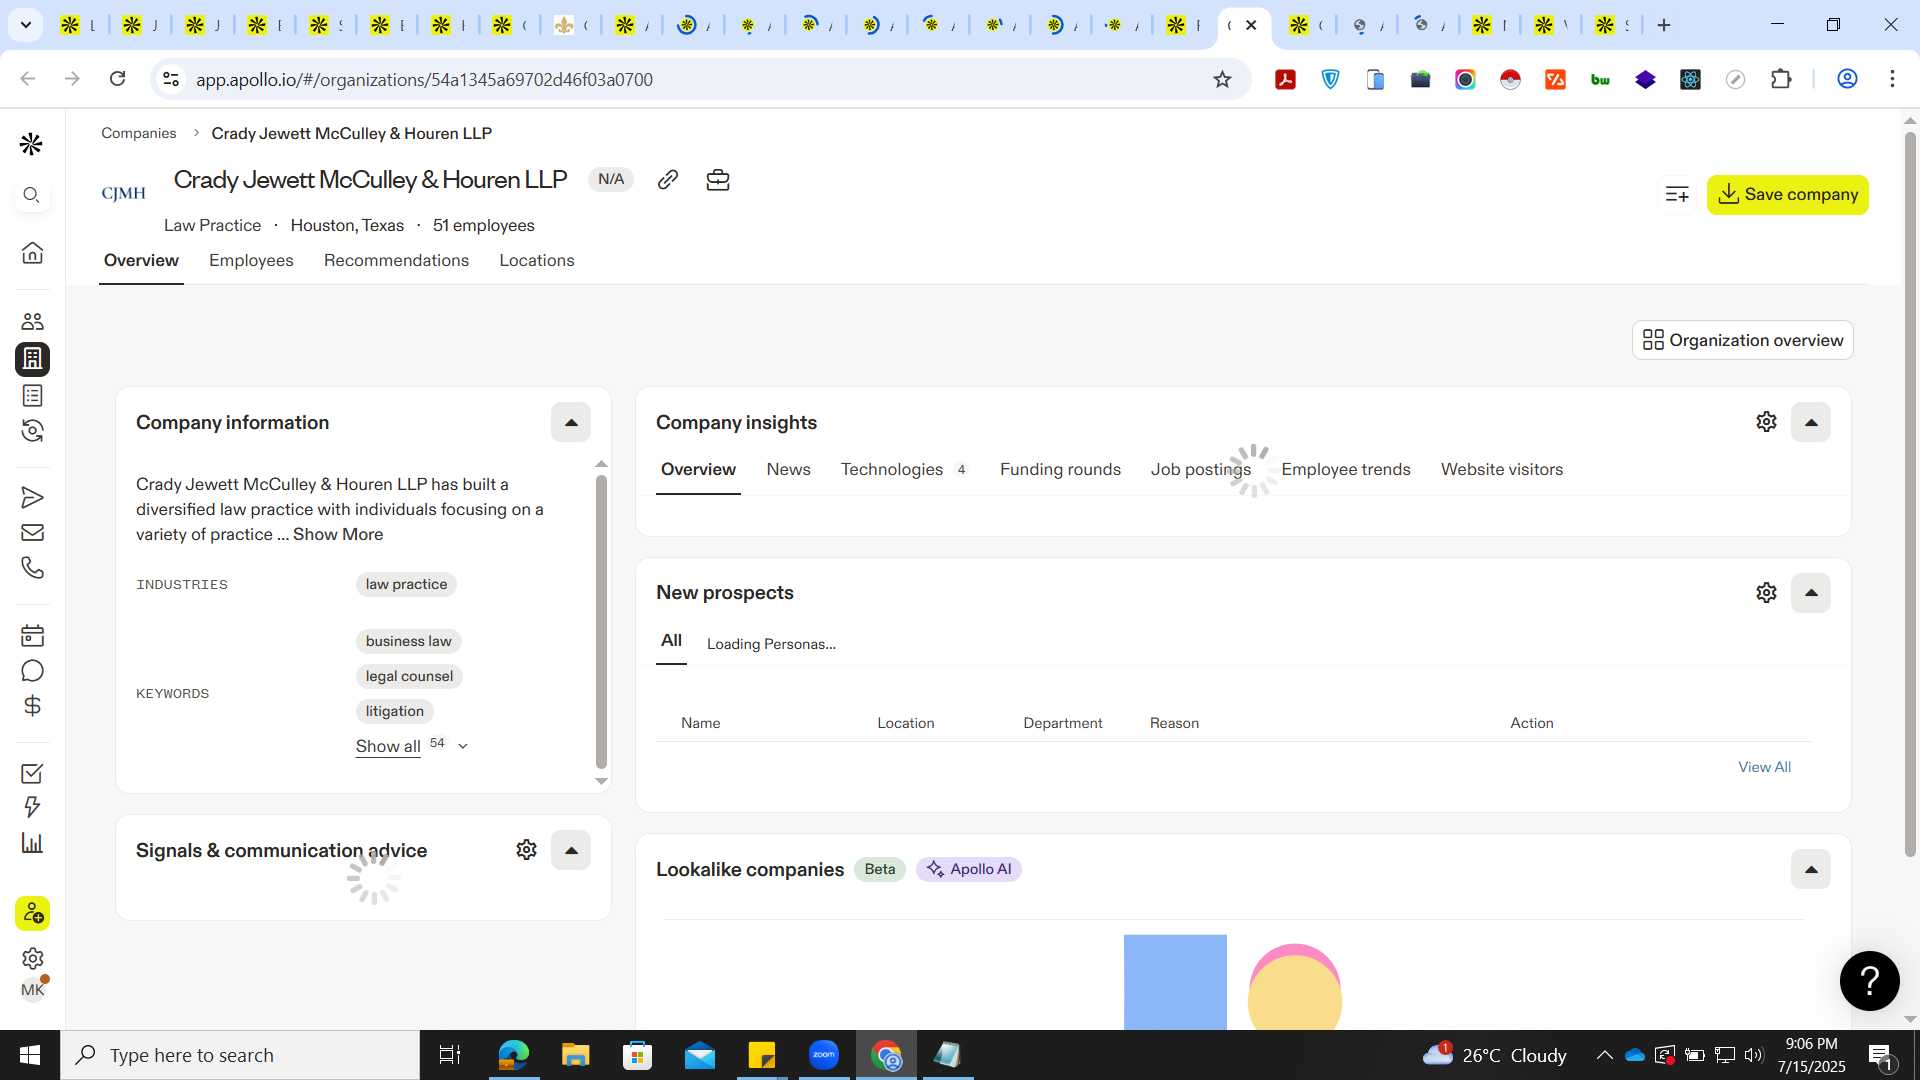
Task: Bookmark this page with star icon
Action: pyautogui.click(x=1222, y=79)
